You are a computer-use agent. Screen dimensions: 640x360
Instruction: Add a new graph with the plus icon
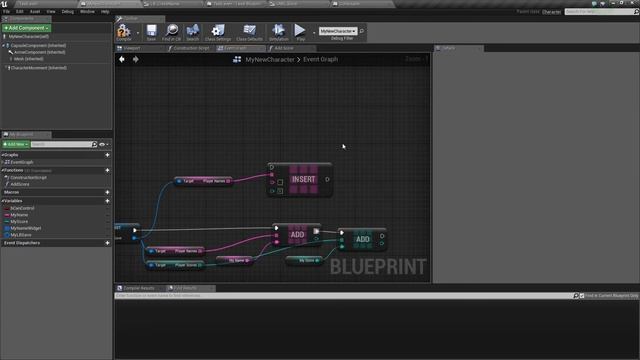click(107, 155)
